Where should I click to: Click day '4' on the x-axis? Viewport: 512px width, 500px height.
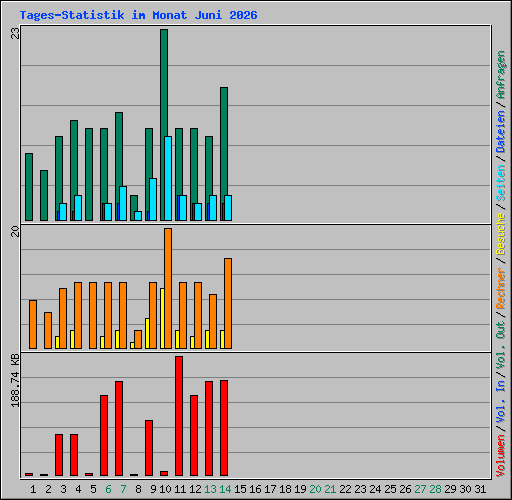click(x=78, y=489)
